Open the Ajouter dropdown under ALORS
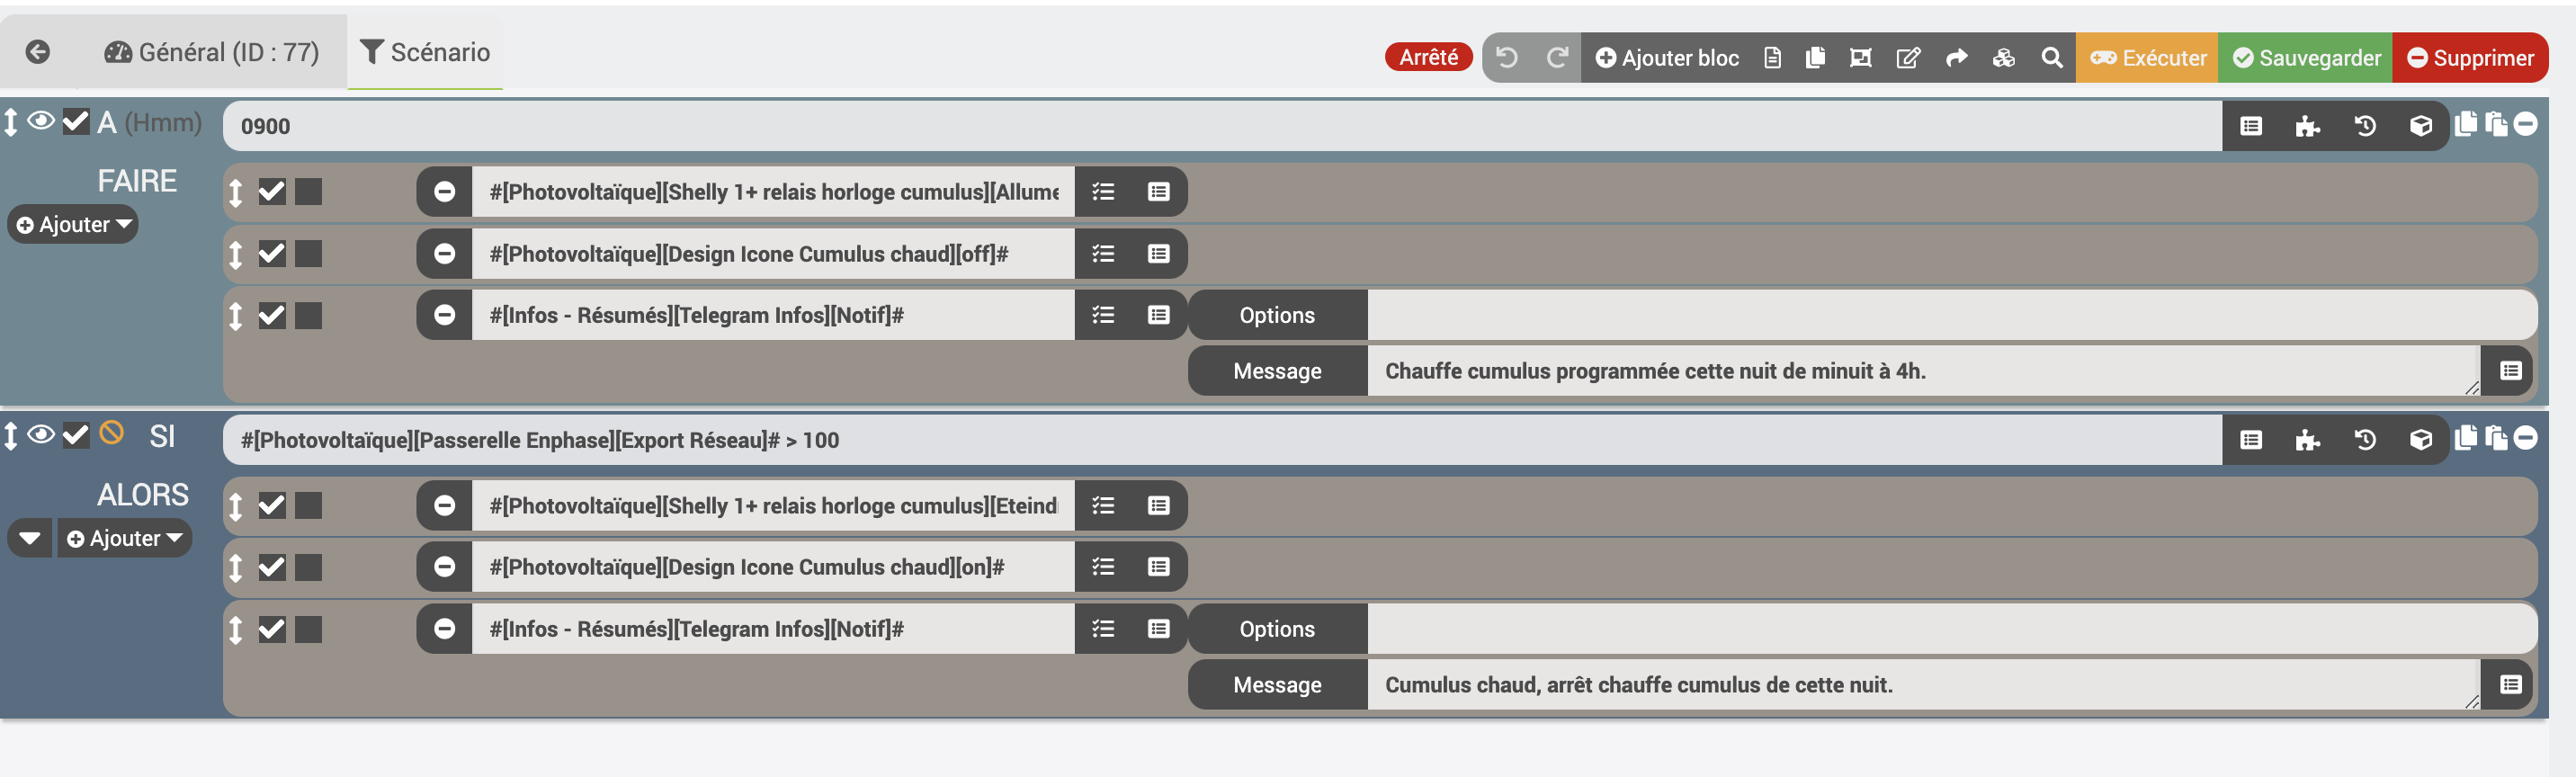 click(125, 539)
